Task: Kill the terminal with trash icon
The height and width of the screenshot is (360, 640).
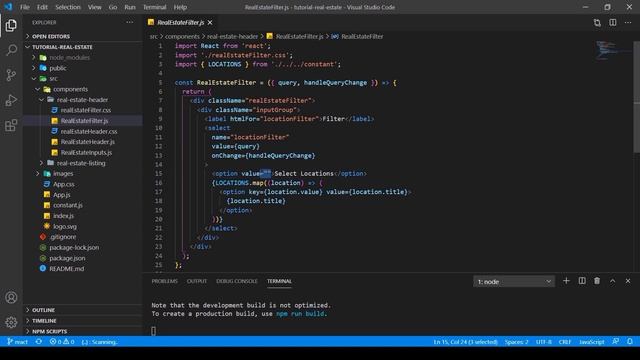Action: pyautogui.click(x=597, y=281)
